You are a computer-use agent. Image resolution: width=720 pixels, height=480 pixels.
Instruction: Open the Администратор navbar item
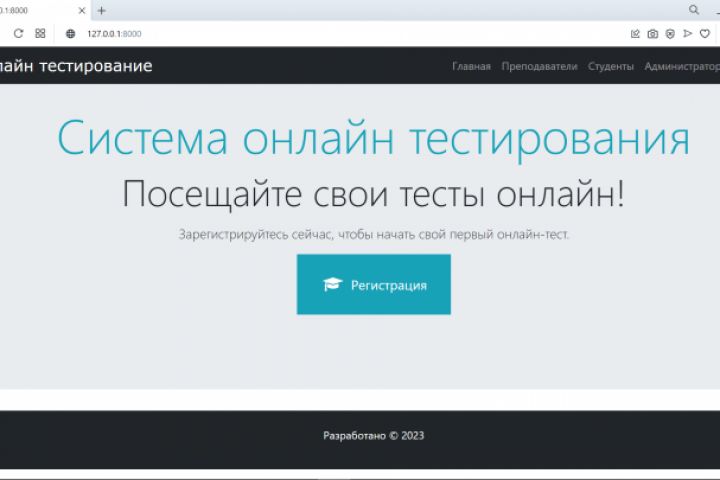point(682,66)
